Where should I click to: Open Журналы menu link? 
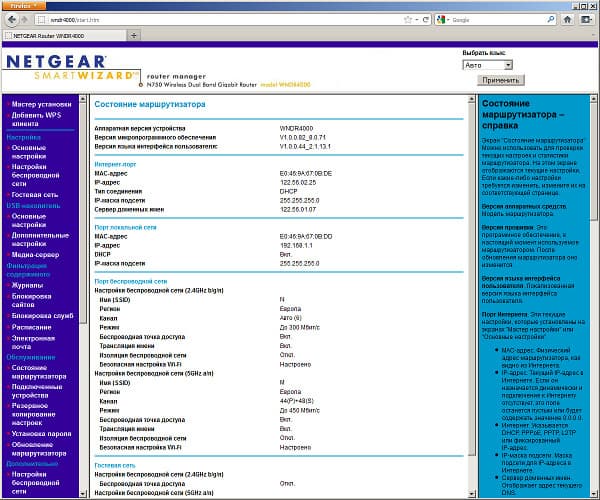tap(27, 285)
